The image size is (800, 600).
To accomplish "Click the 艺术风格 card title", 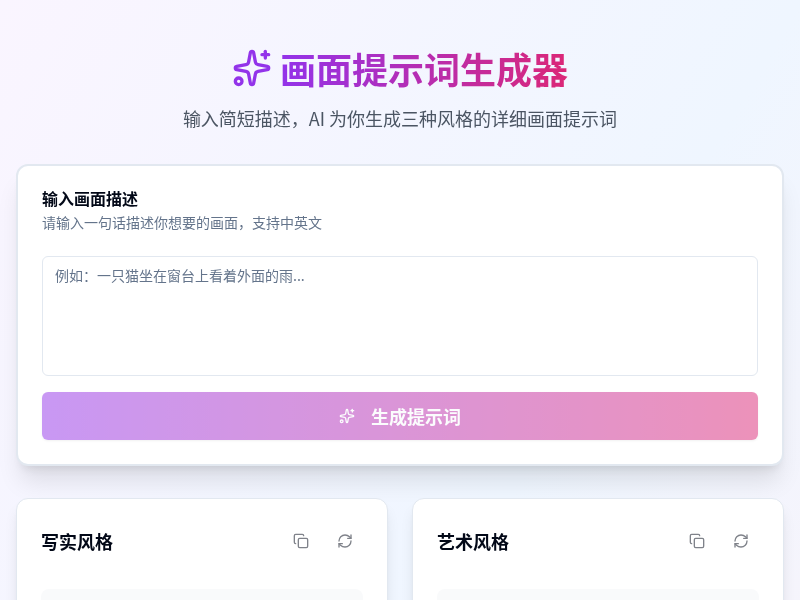I will (x=473, y=543).
